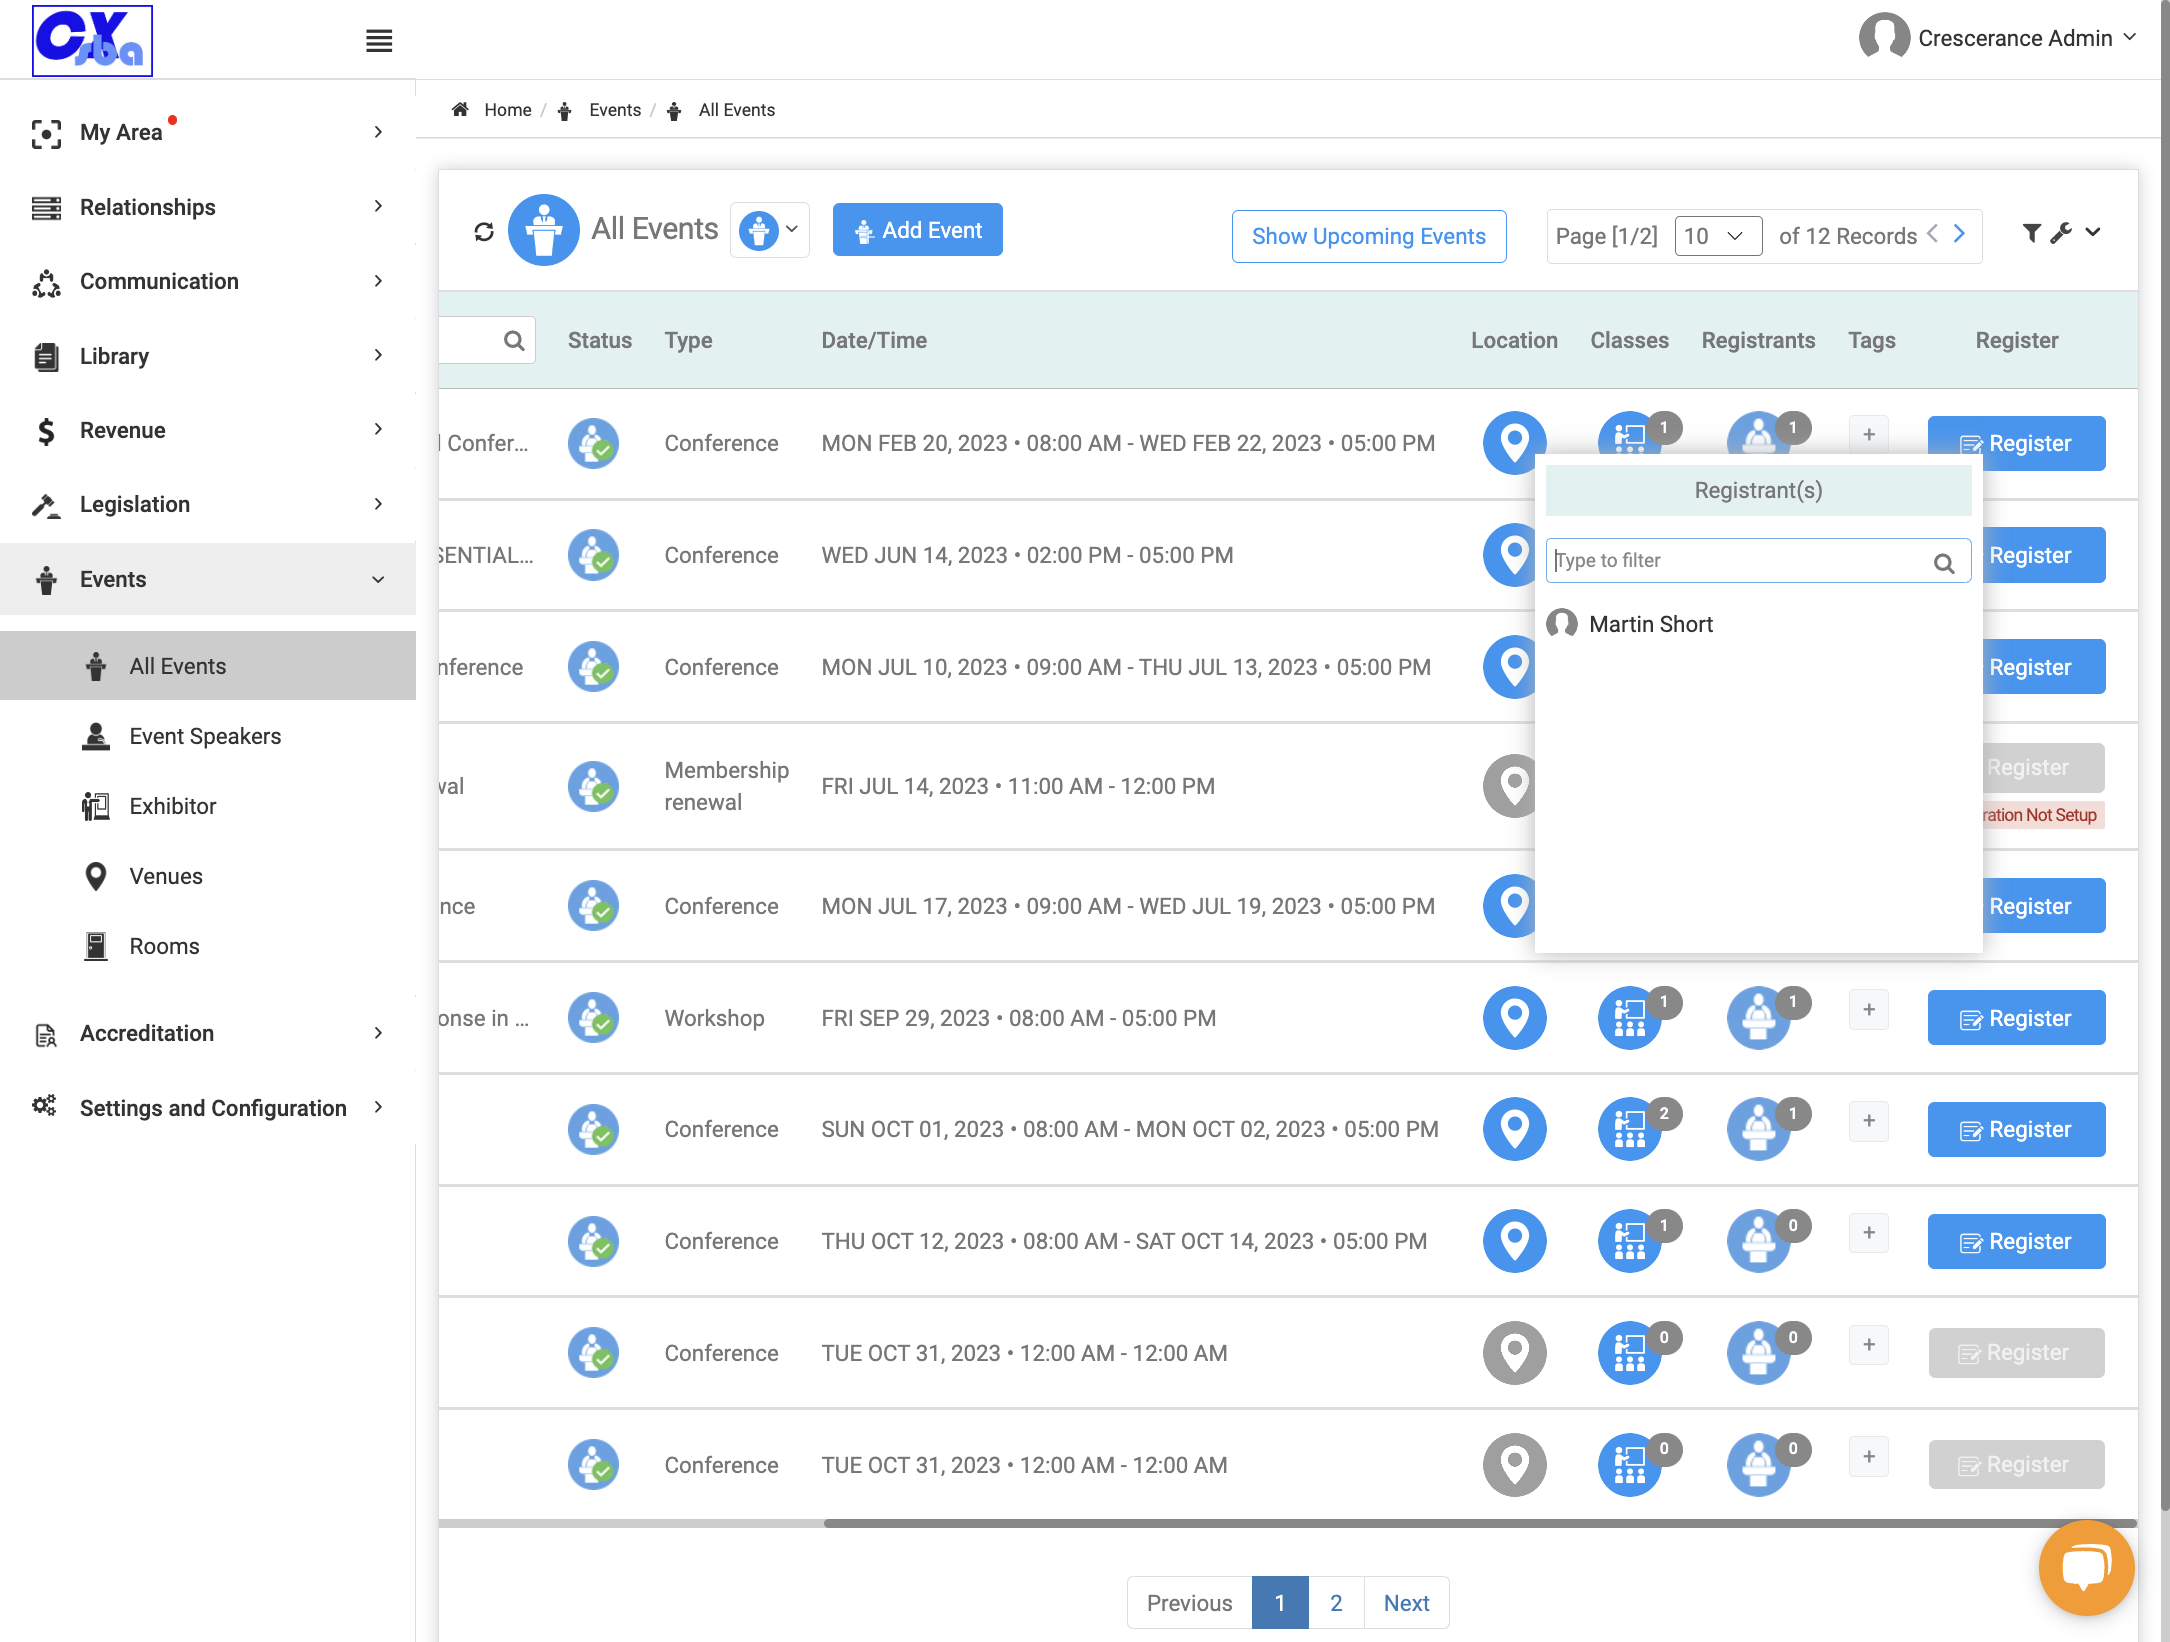2170x1642 pixels.
Task: Open Crescerance Admin user dropdown
Action: point(2000,38)
